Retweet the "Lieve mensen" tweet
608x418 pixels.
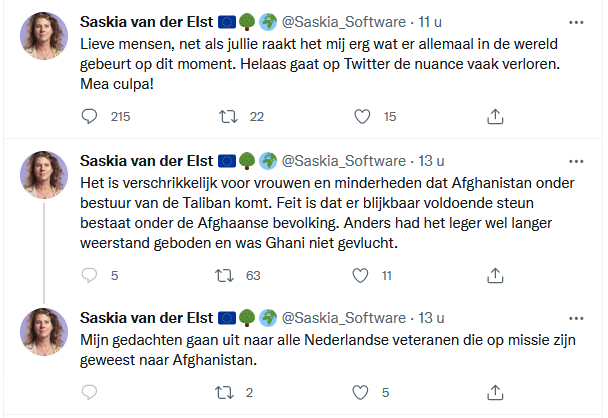point(225,117)
